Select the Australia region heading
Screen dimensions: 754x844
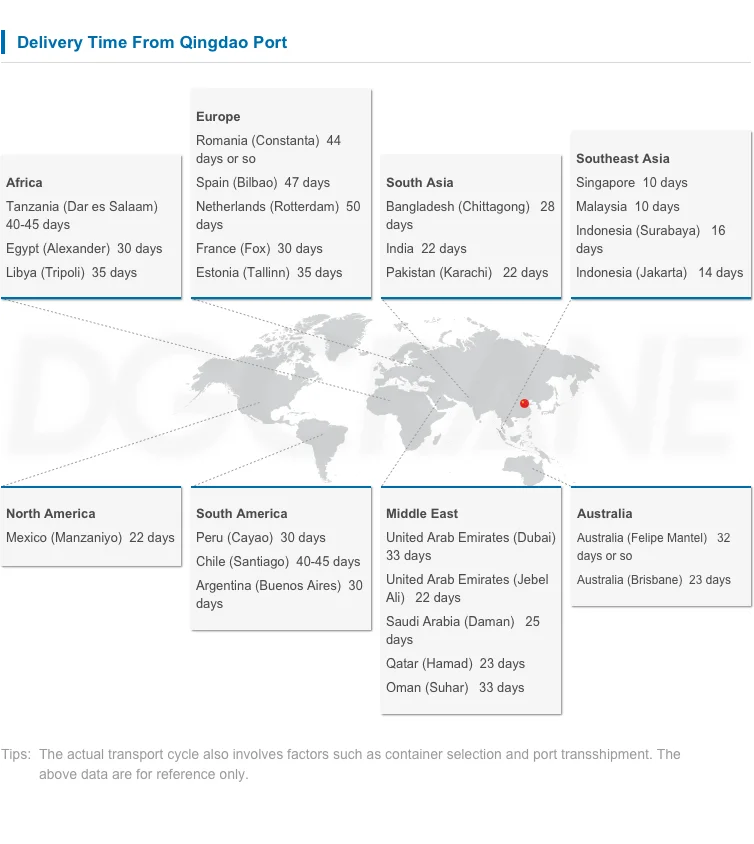[x=604, y=514]
